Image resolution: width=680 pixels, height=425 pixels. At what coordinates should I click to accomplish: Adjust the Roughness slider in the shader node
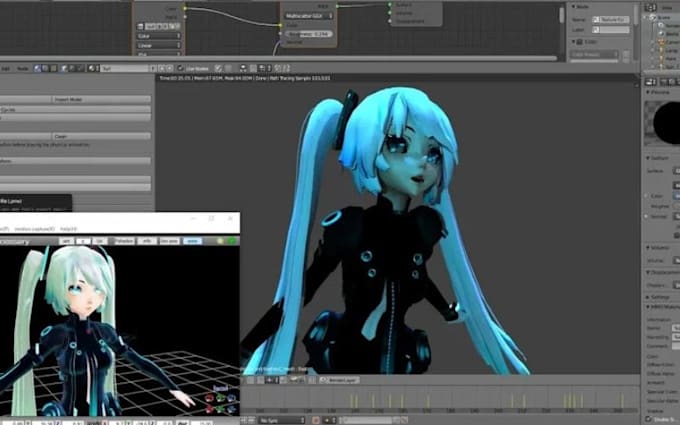(x=309, y=34)
